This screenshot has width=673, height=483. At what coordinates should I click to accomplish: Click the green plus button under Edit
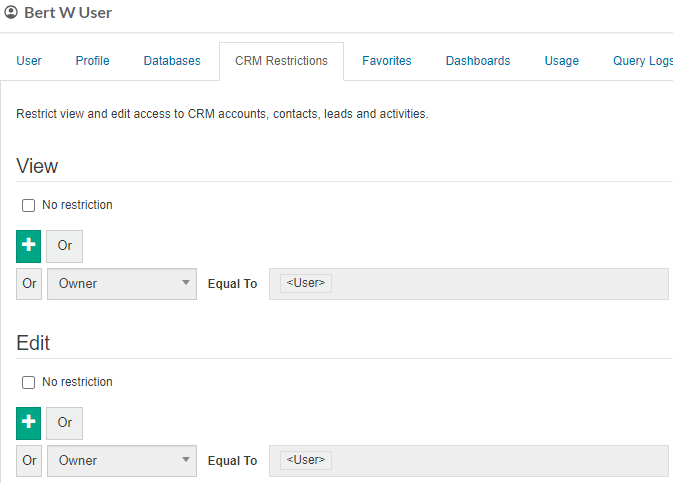pos(29,423)
